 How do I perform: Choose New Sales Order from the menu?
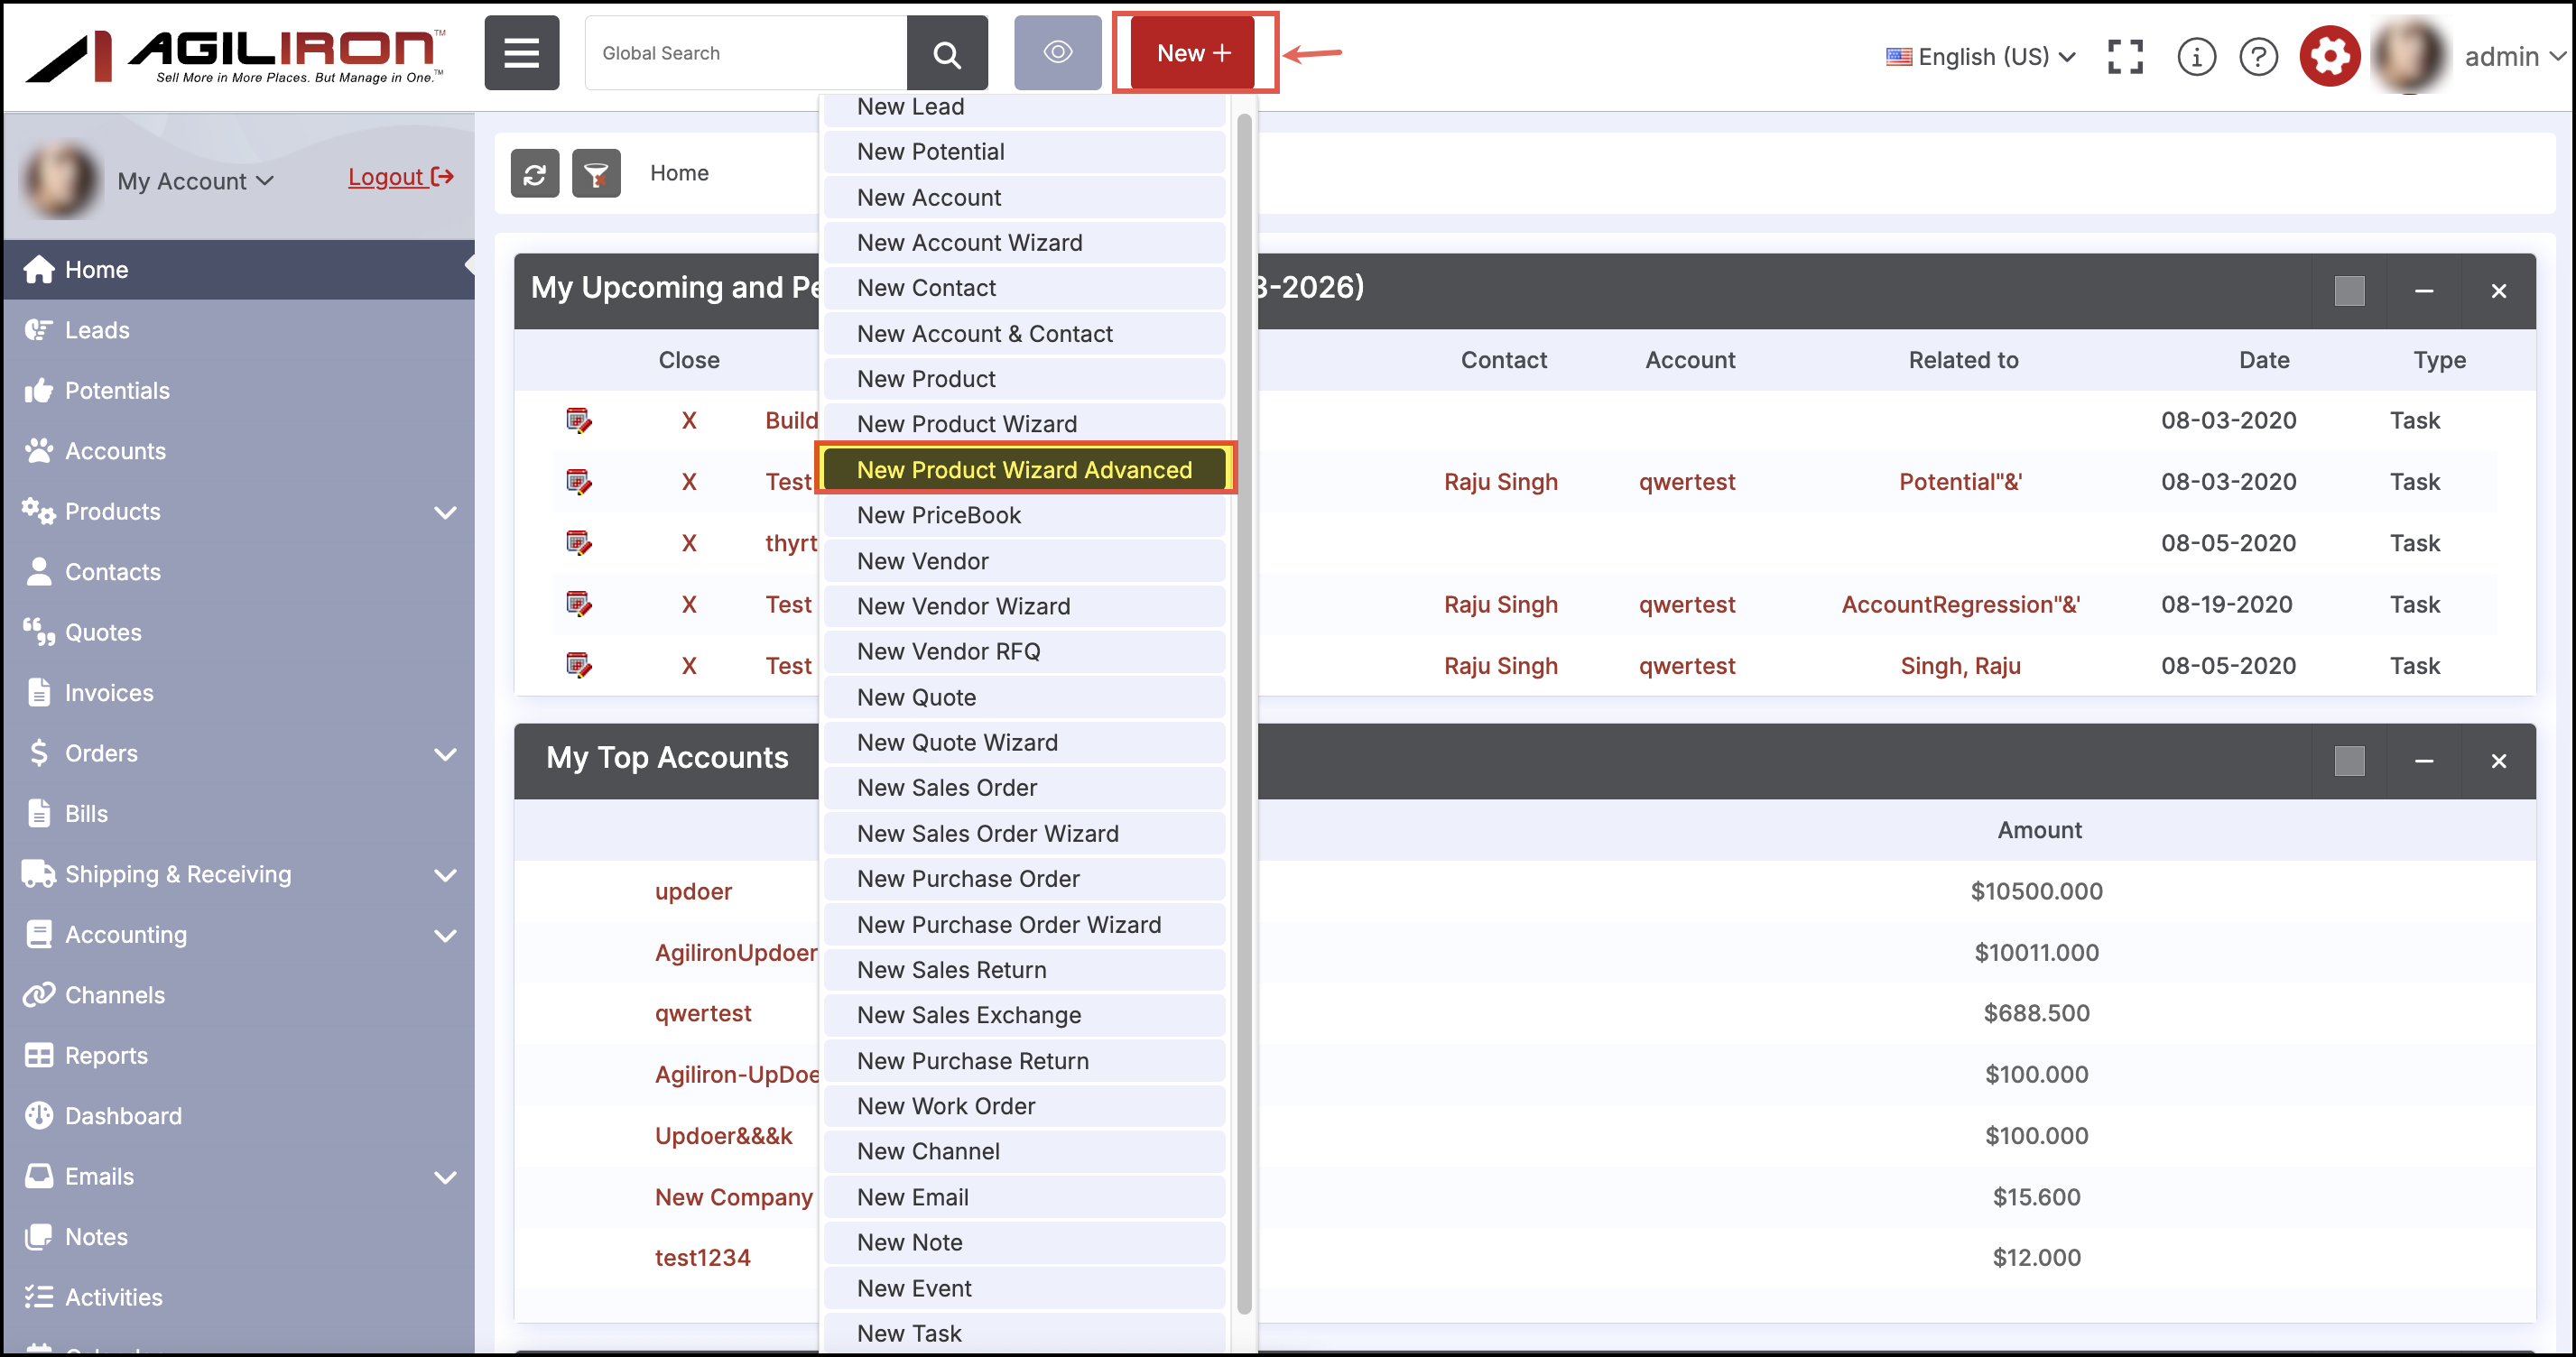[x=1025, y=788]
